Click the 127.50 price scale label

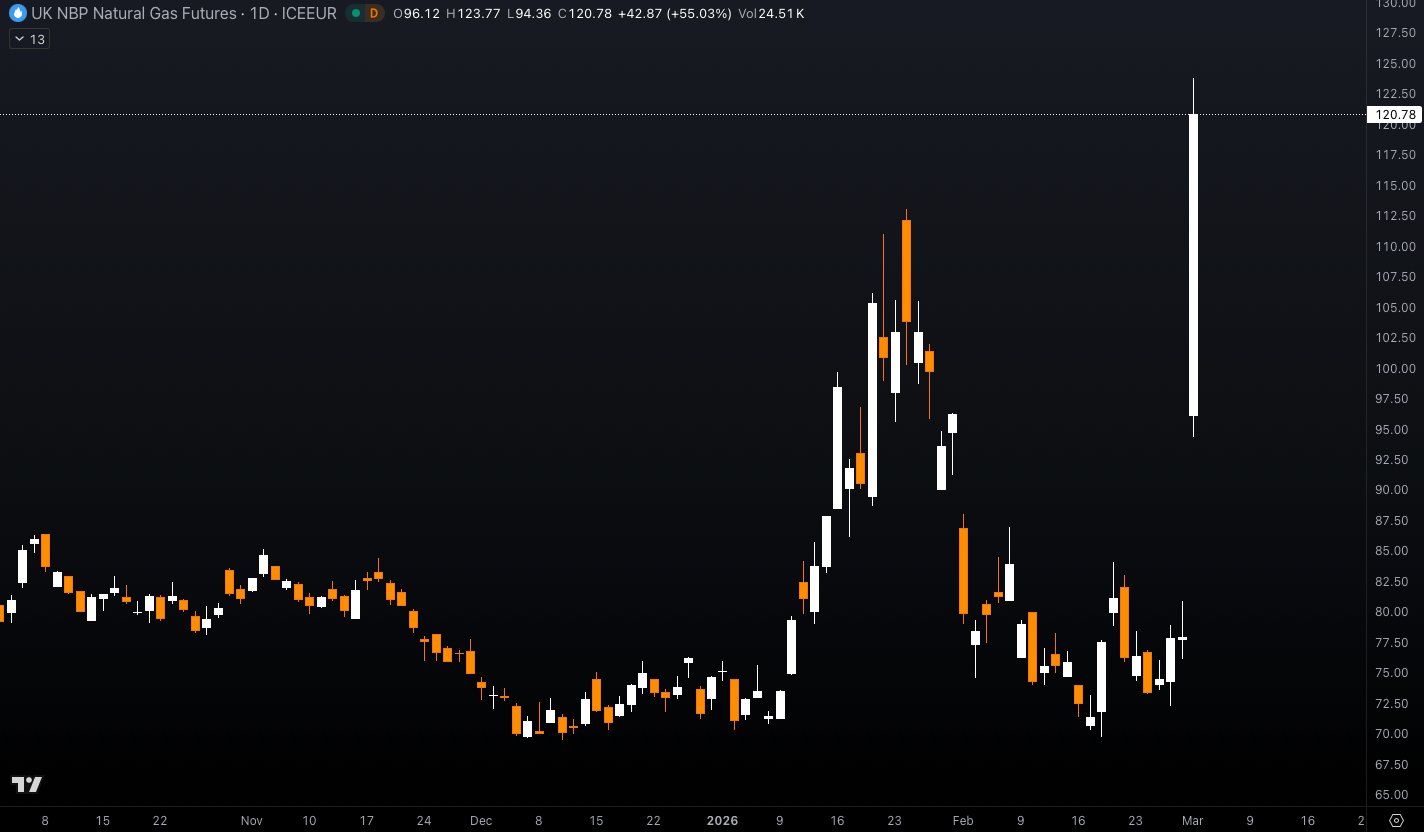1395,33
